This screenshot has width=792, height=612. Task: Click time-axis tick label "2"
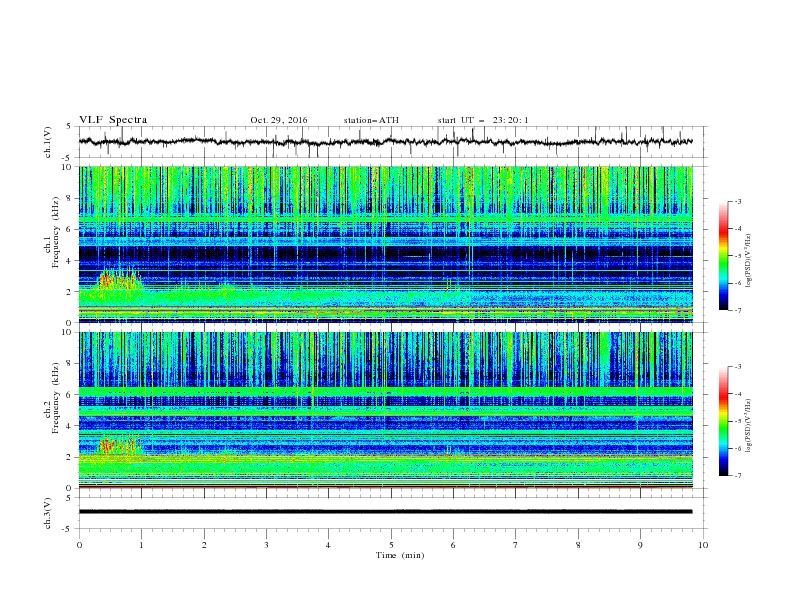[x=204, y=545]
